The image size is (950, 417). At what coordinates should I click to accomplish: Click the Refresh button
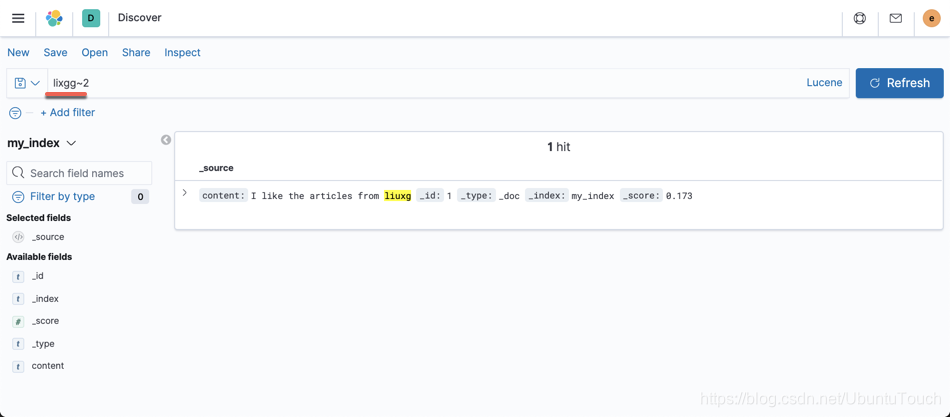[x=899, y=83]
